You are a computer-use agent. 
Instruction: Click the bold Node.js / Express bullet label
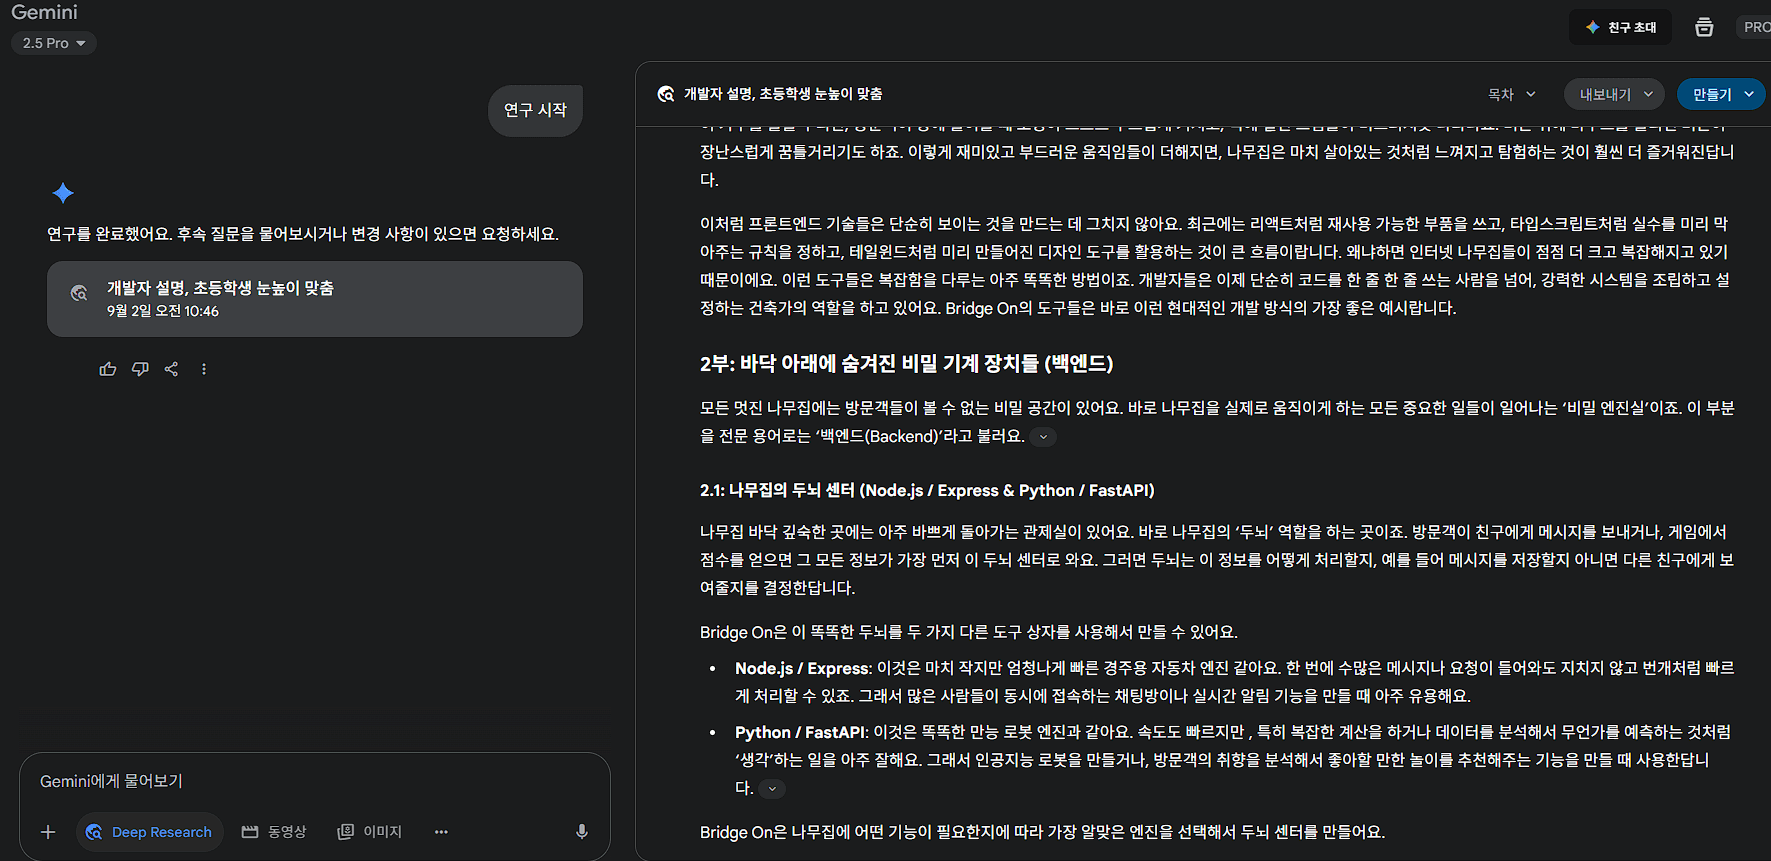[804, 668]
